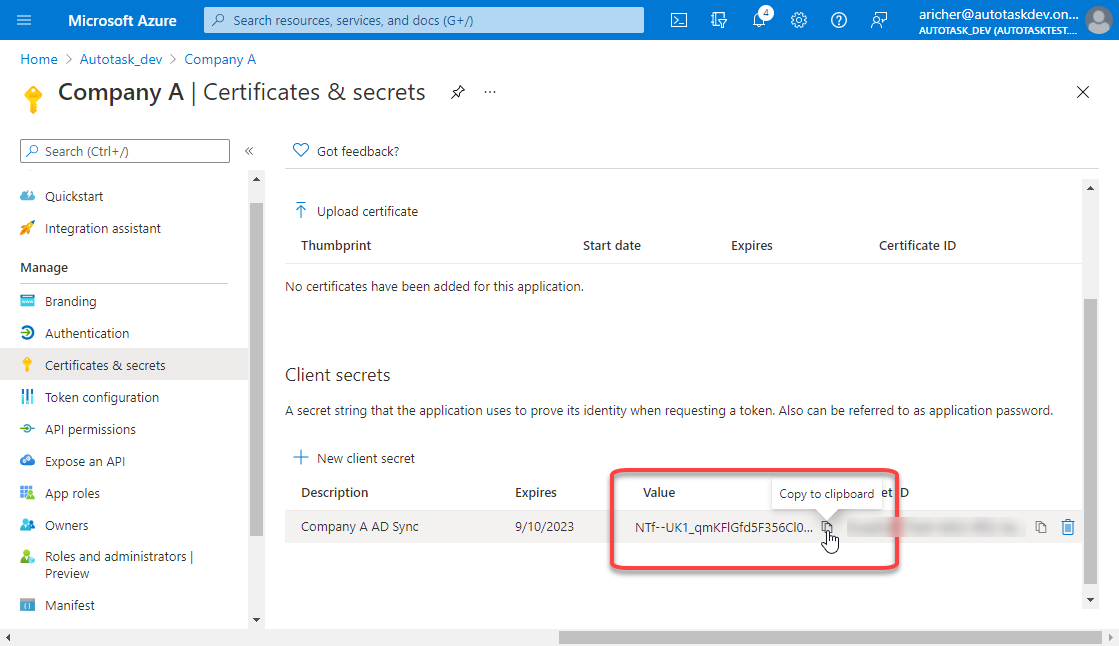Open the Settings gear in the header
The width and height of the screenshot is (1119, 646).
(x=799, y=20)
